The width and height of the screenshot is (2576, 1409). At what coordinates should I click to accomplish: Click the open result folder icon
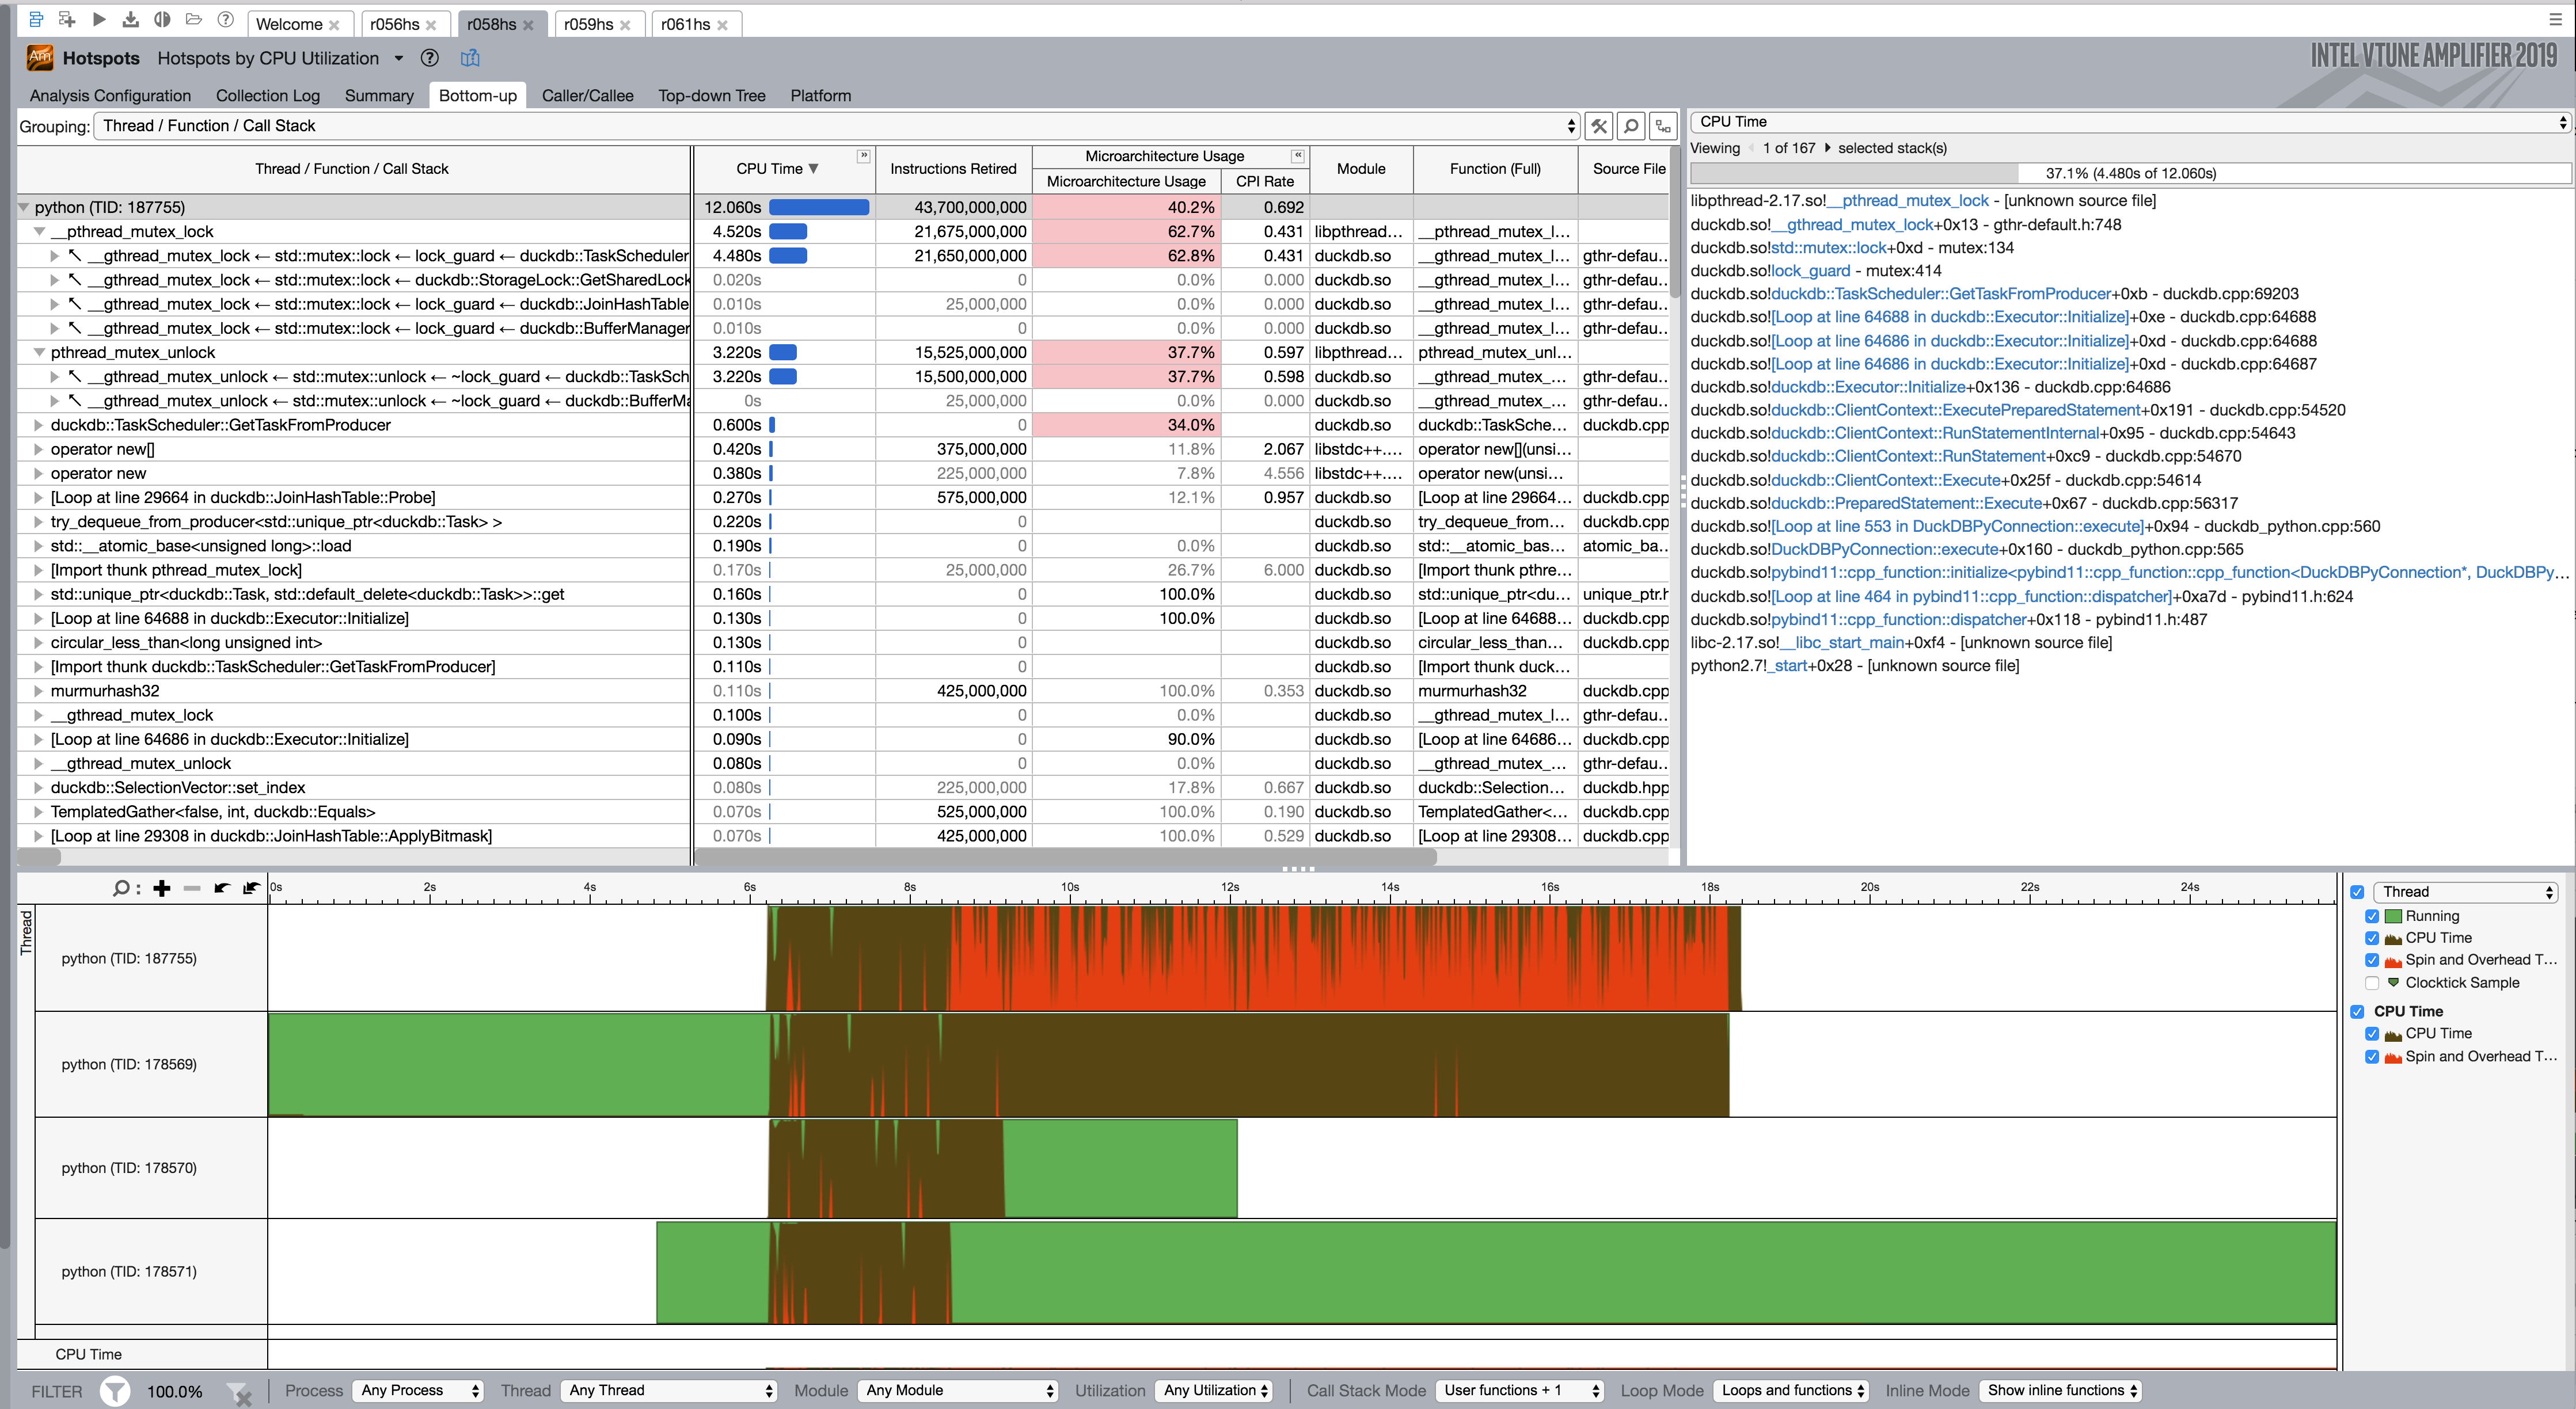pyautogui.click(x=194, y=20)
